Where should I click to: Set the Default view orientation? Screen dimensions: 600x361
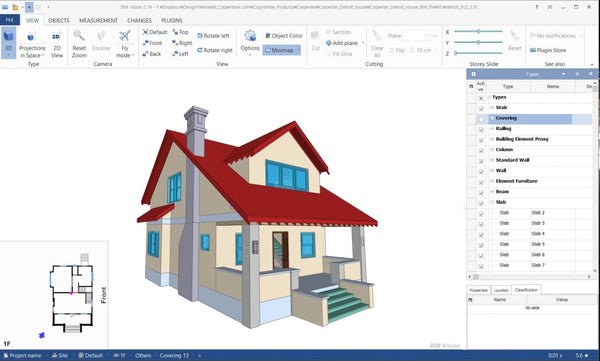[155, 32]
